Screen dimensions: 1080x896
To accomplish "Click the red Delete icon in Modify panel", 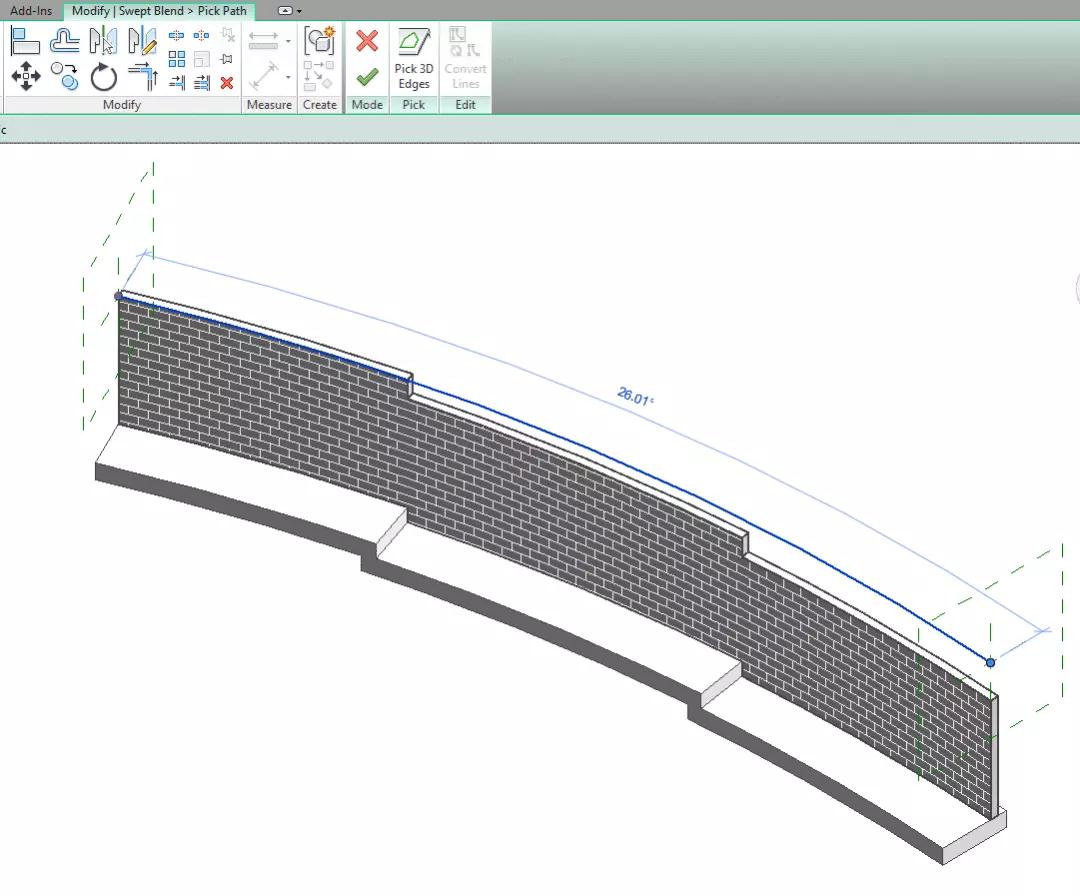I will point(227,83).
